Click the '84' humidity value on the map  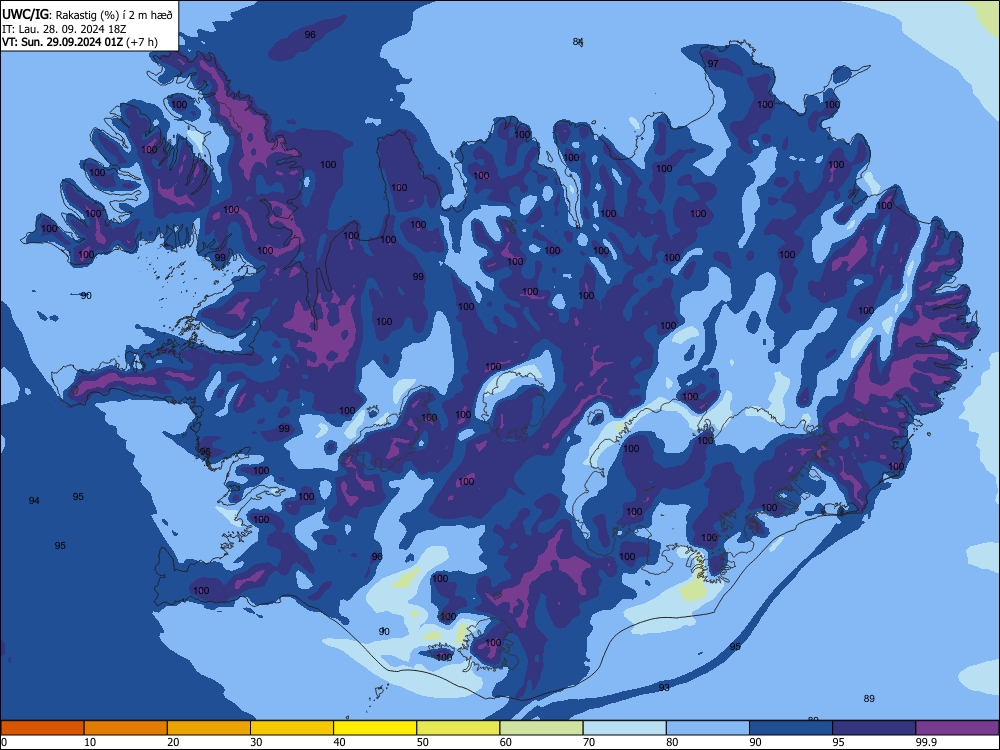coord(578,42)
